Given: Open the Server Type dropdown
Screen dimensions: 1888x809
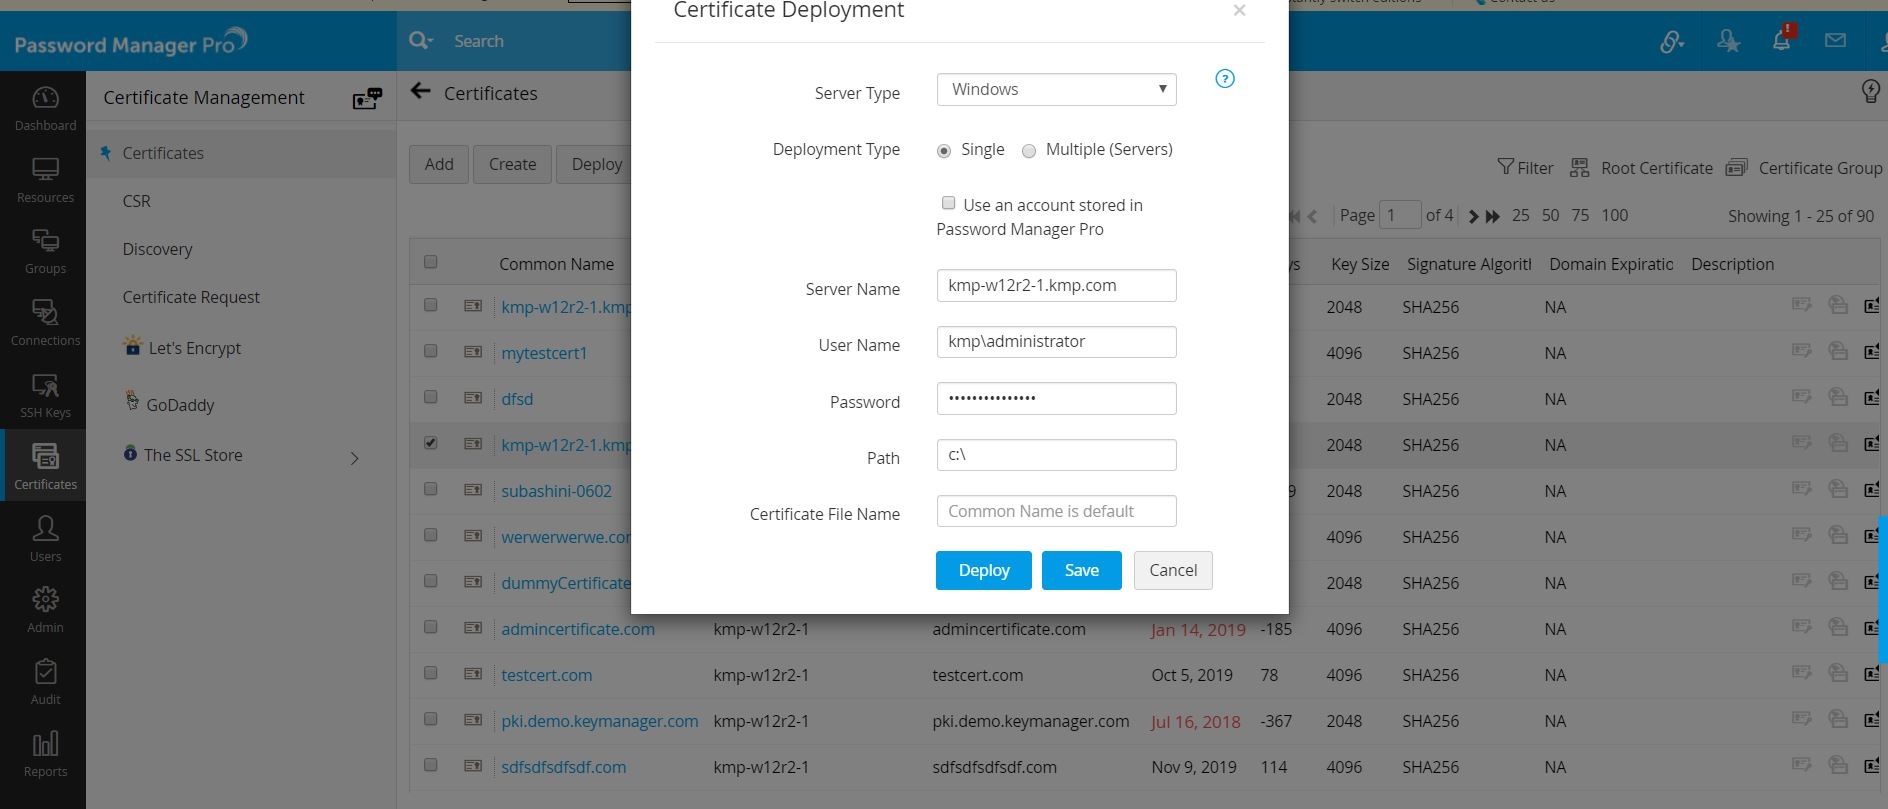Looking at the screenshot, I should tap(1056, 89).
